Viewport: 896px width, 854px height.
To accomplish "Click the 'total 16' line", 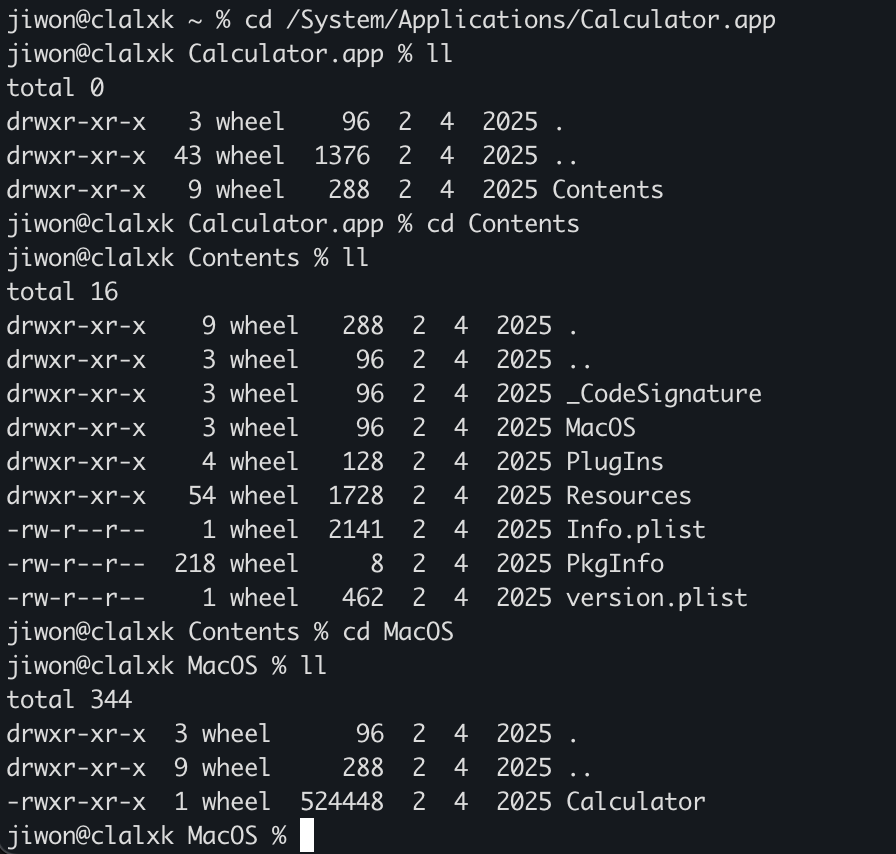I will (62, 292).
